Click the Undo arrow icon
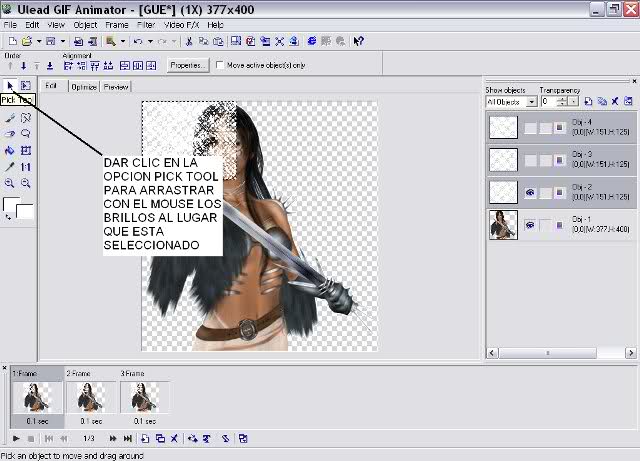Screen dimensions: 640x461 pyautogui.click(x=138, y=41)
